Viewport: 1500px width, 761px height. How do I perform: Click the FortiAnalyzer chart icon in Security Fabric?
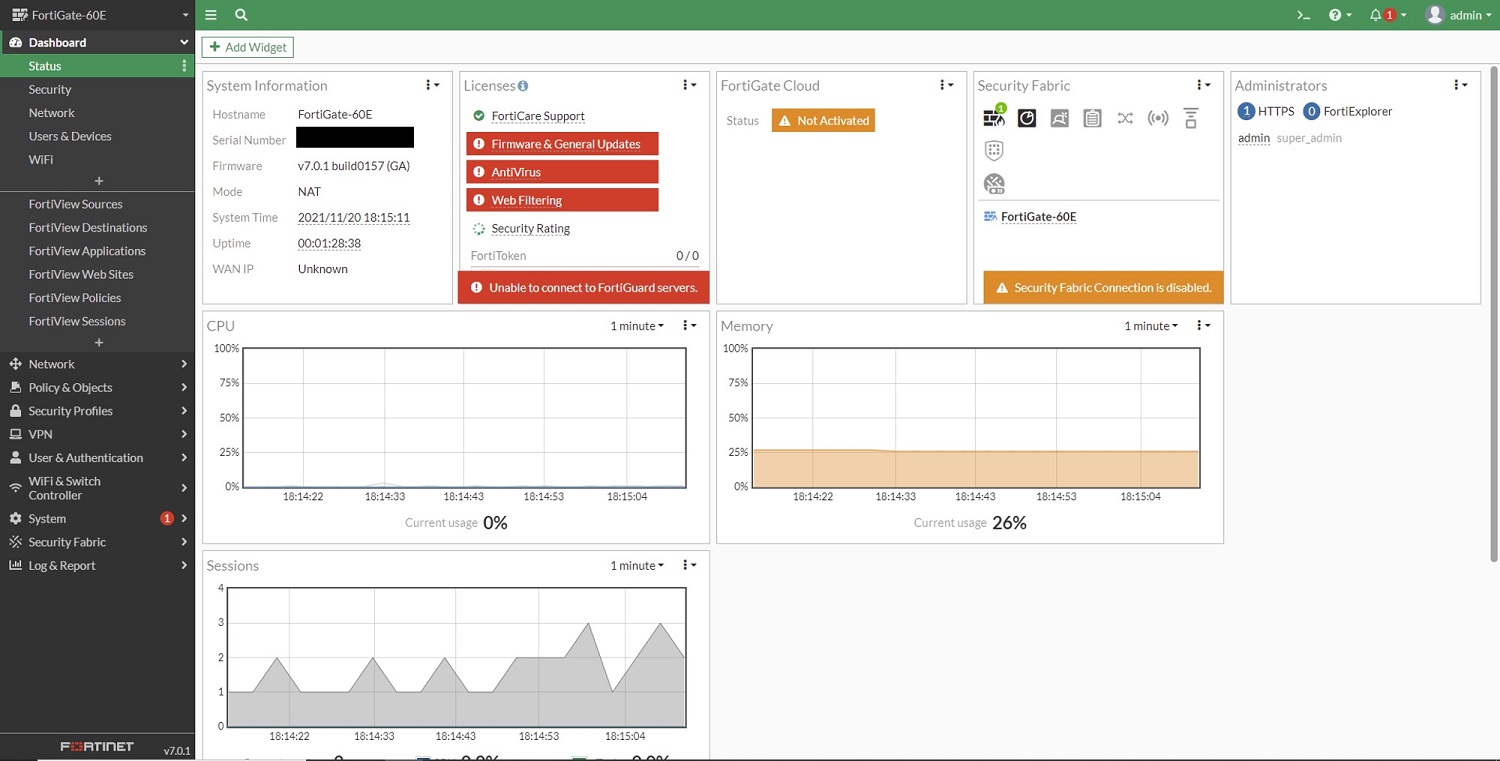pos(1027,118)
